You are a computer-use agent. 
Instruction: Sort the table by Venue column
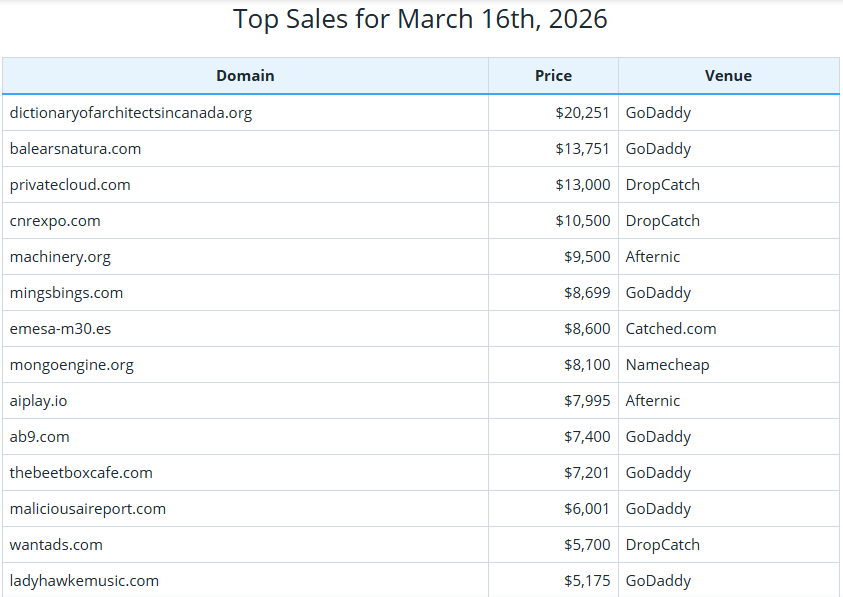[x=728, y=75]
